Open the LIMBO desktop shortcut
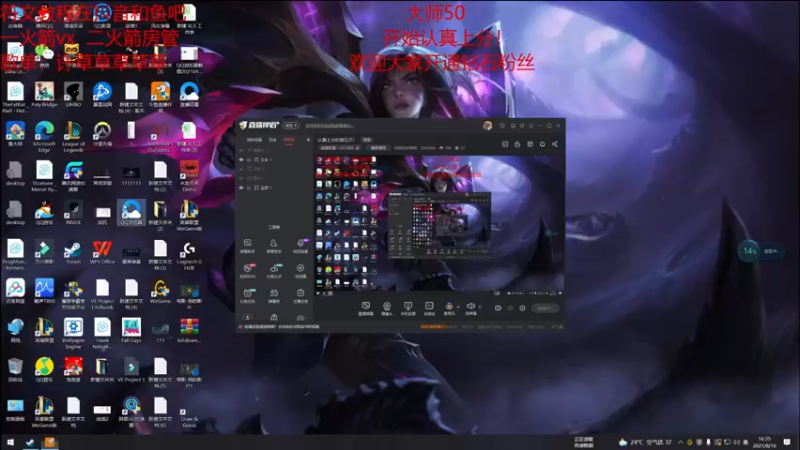Image resolution: width=800 pixels, height=450 pixels. click(x=73, y=93)
